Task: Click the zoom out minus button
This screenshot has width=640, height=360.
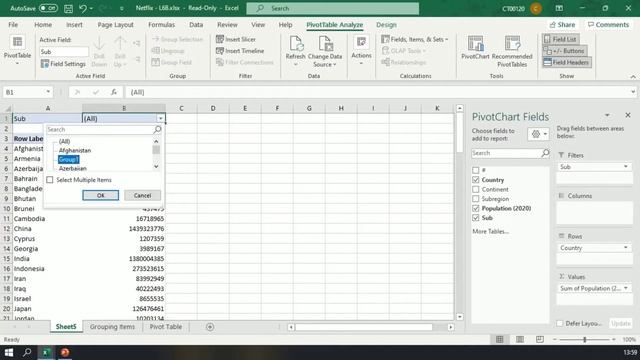Action: point(555,339)
